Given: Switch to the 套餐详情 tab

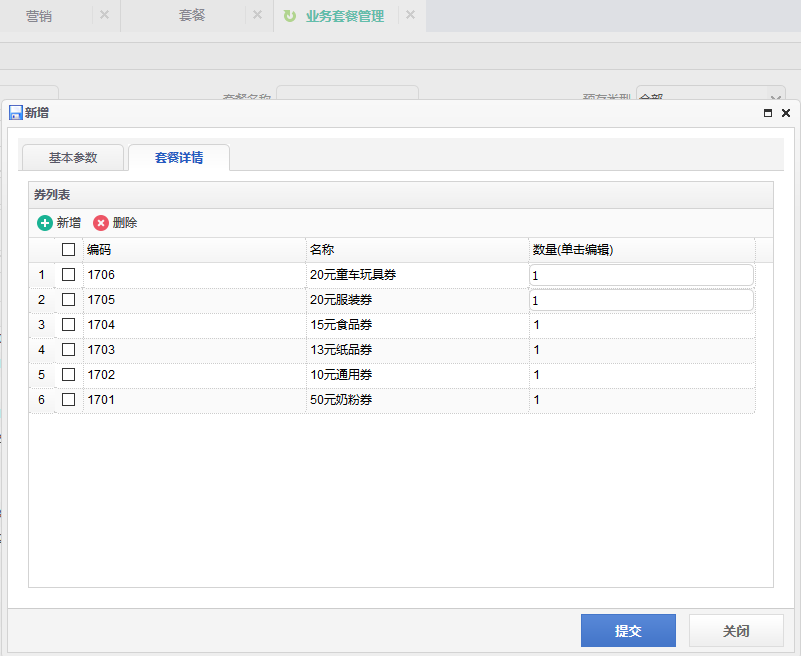Looking at the screenshot, I should (179, 157).
